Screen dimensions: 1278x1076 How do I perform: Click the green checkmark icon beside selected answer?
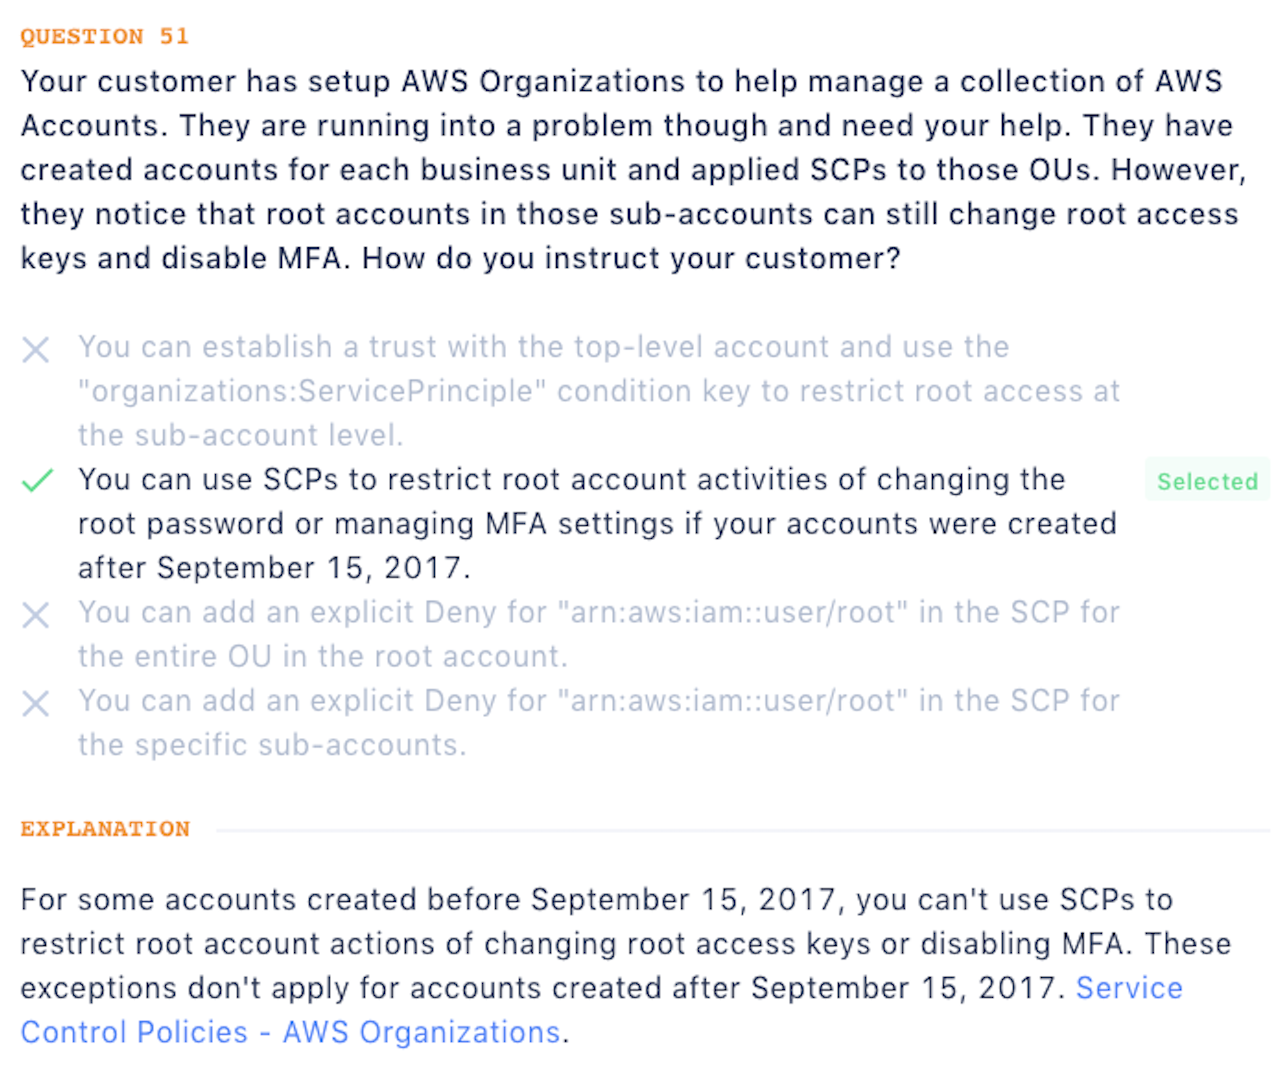37,481
